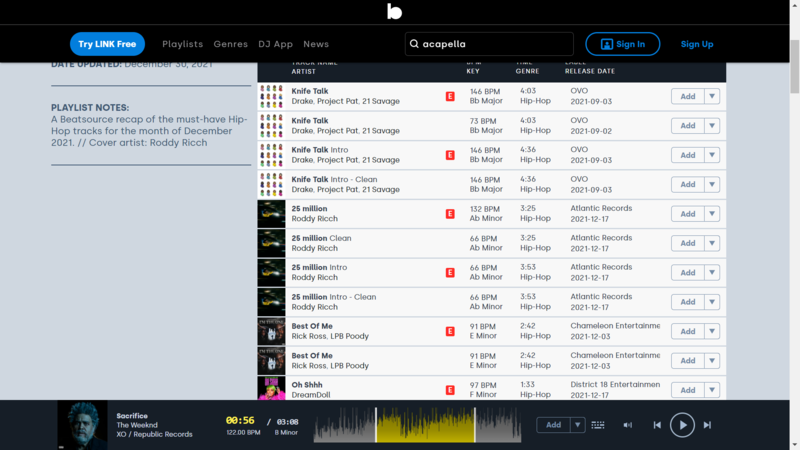The height and width of the screenshot is (450, 800).
Task: Mute the player volume
Action: [628, 425]
